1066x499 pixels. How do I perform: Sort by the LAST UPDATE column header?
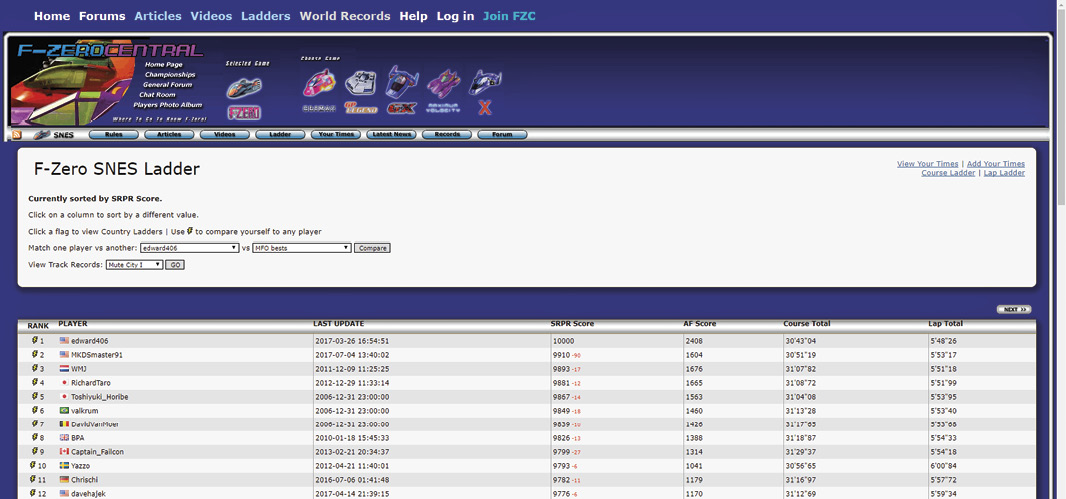[339, 324]
